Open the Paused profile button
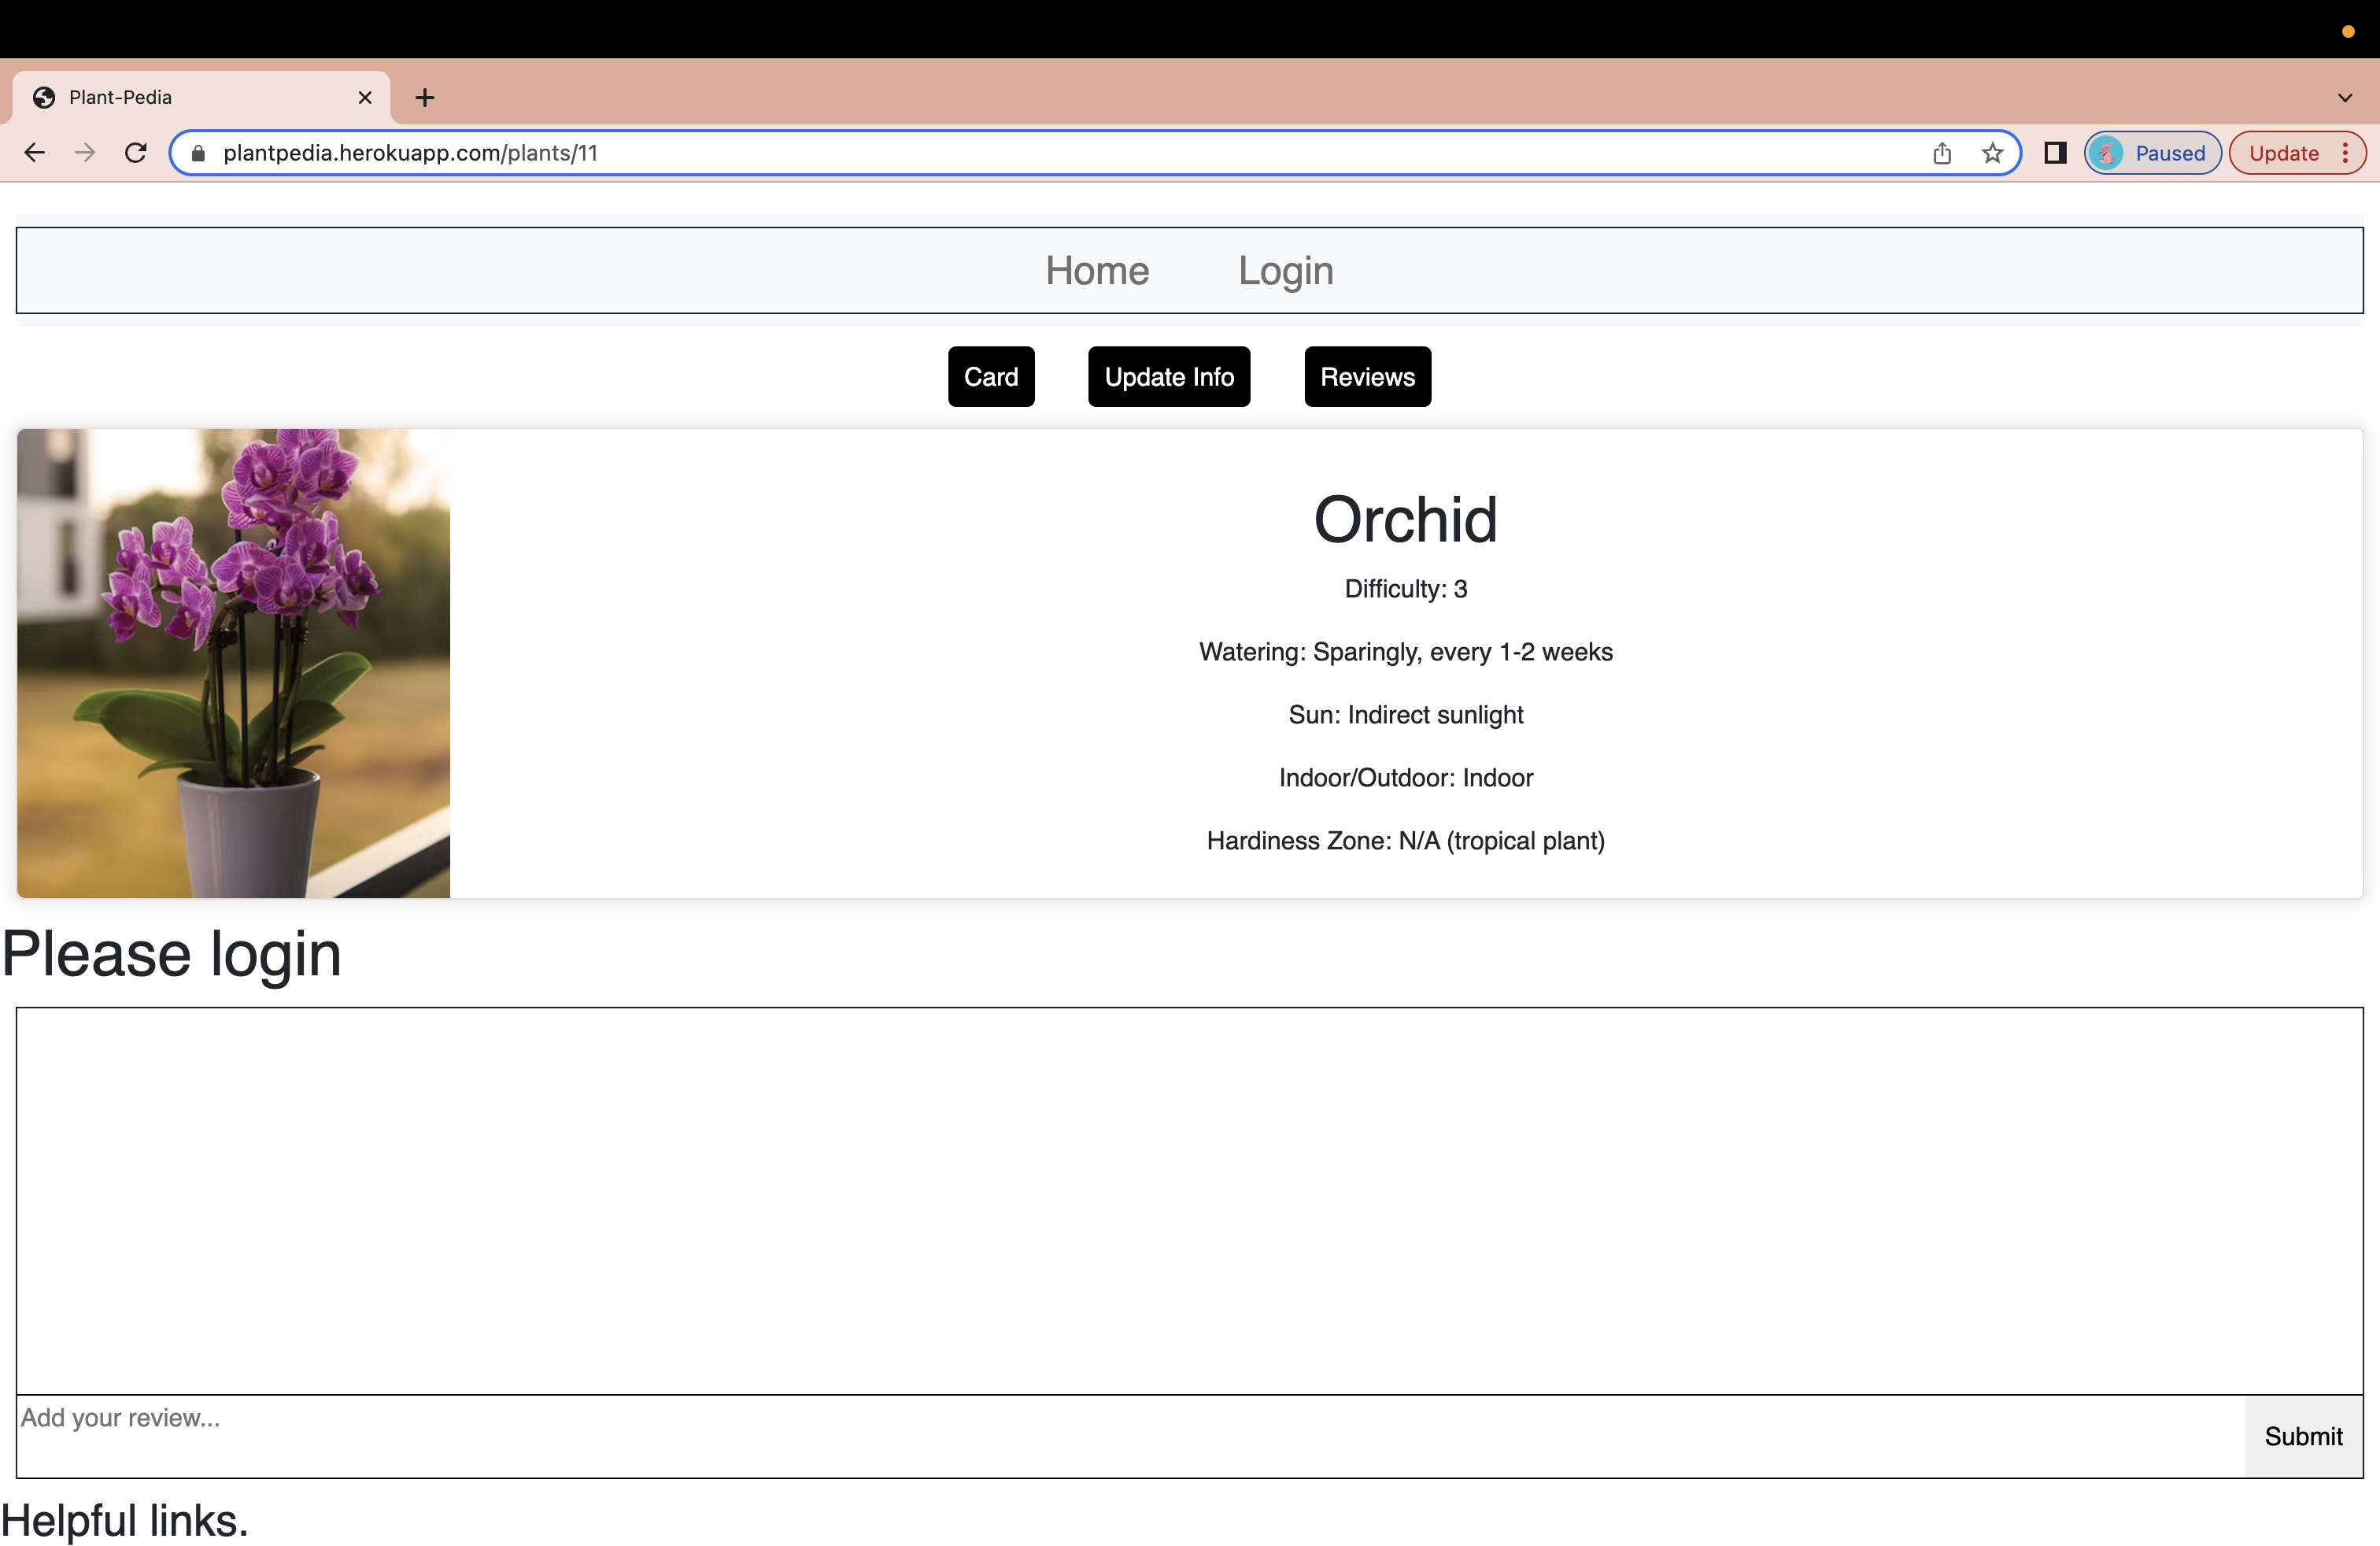Image resolution: width=2380 pixels, height=1546 pixels. tap(2152, 153)
